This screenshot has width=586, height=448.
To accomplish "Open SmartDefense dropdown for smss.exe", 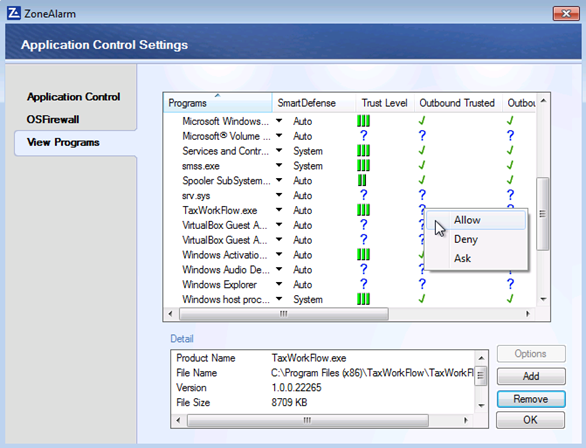I will pyautogui.click(x=279, y=165).
